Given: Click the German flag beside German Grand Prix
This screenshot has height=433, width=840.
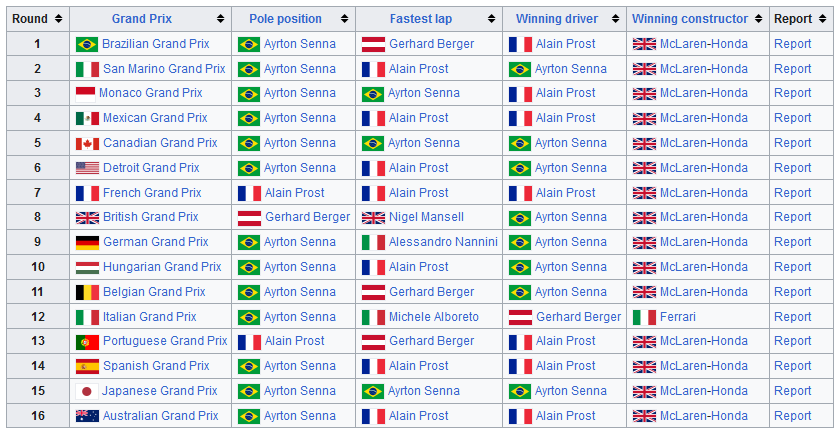Looking at the screenshot, I should [x=86, y=242].
